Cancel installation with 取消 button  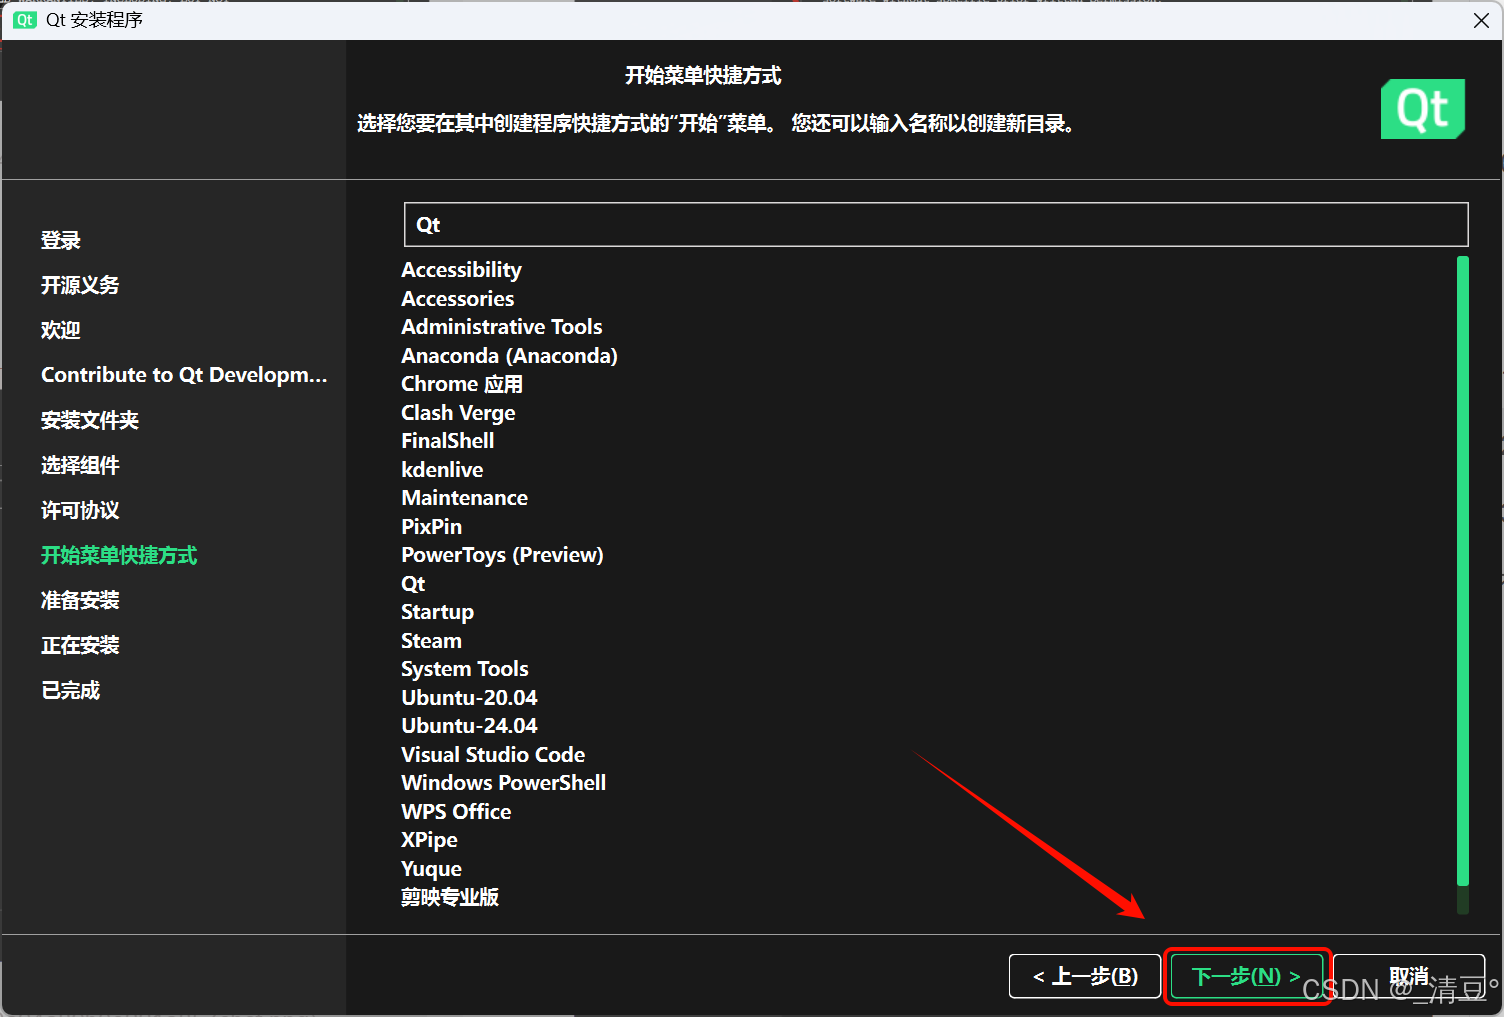[x=1409, y=976]
